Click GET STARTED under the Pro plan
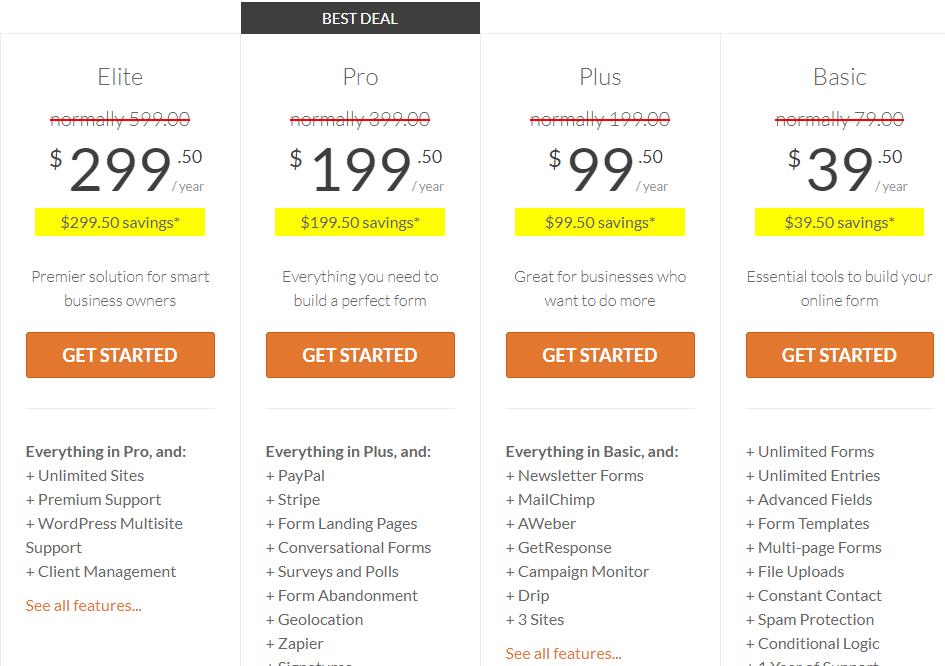This screenshot has width=945, height=666. tap(360, 355)
